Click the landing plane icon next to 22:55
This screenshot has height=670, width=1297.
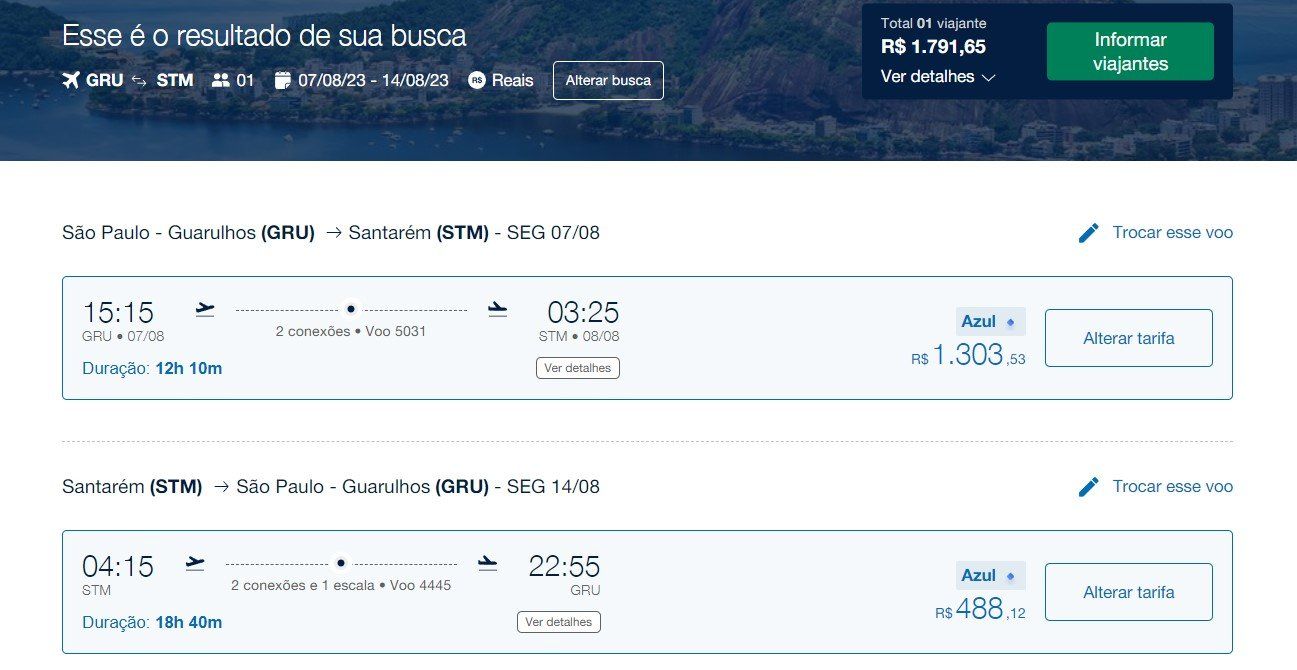tap(487, 563)
